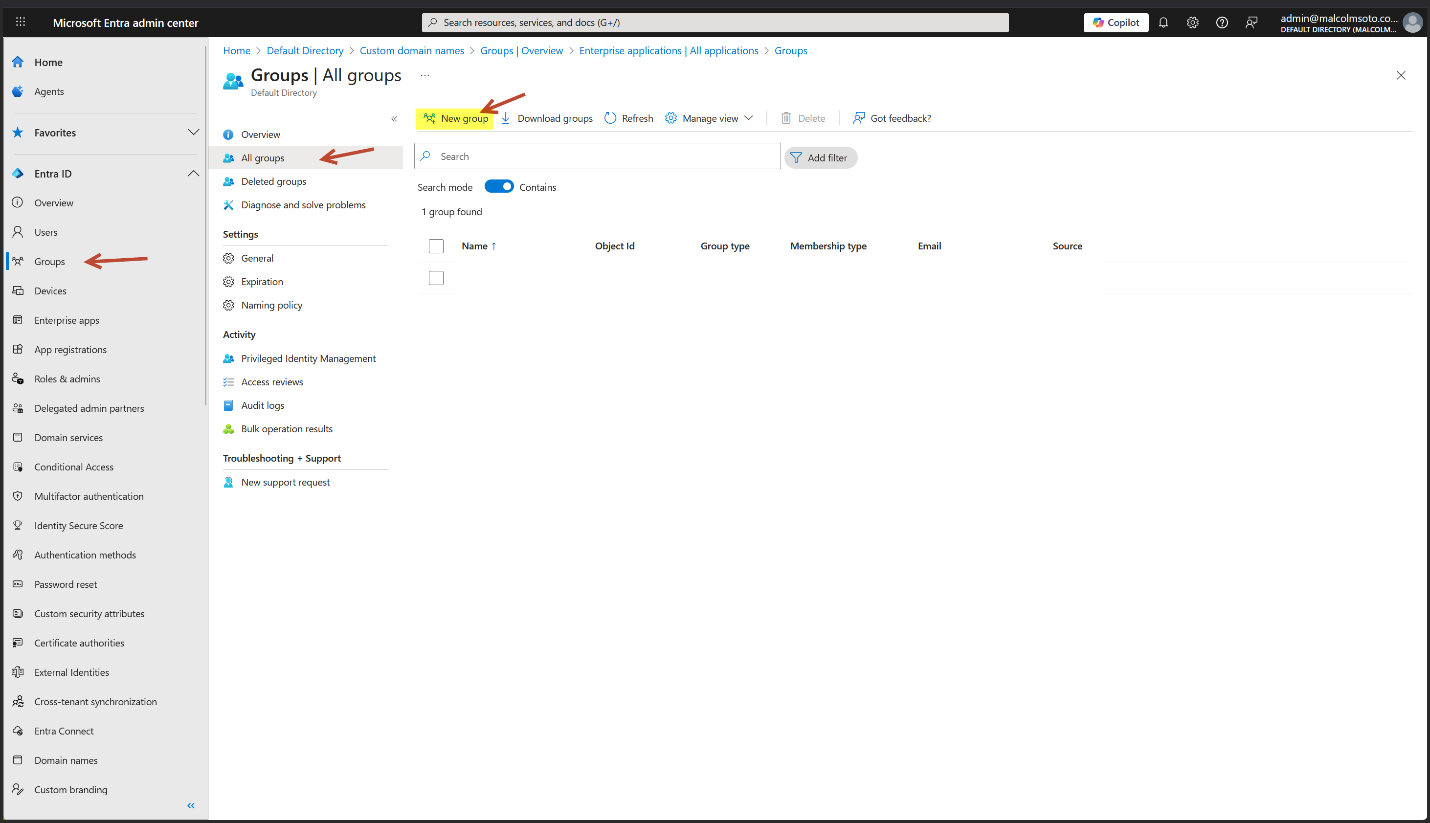
Task: Tick the checkbox for the first group row
Action: [x=436, y=278]
